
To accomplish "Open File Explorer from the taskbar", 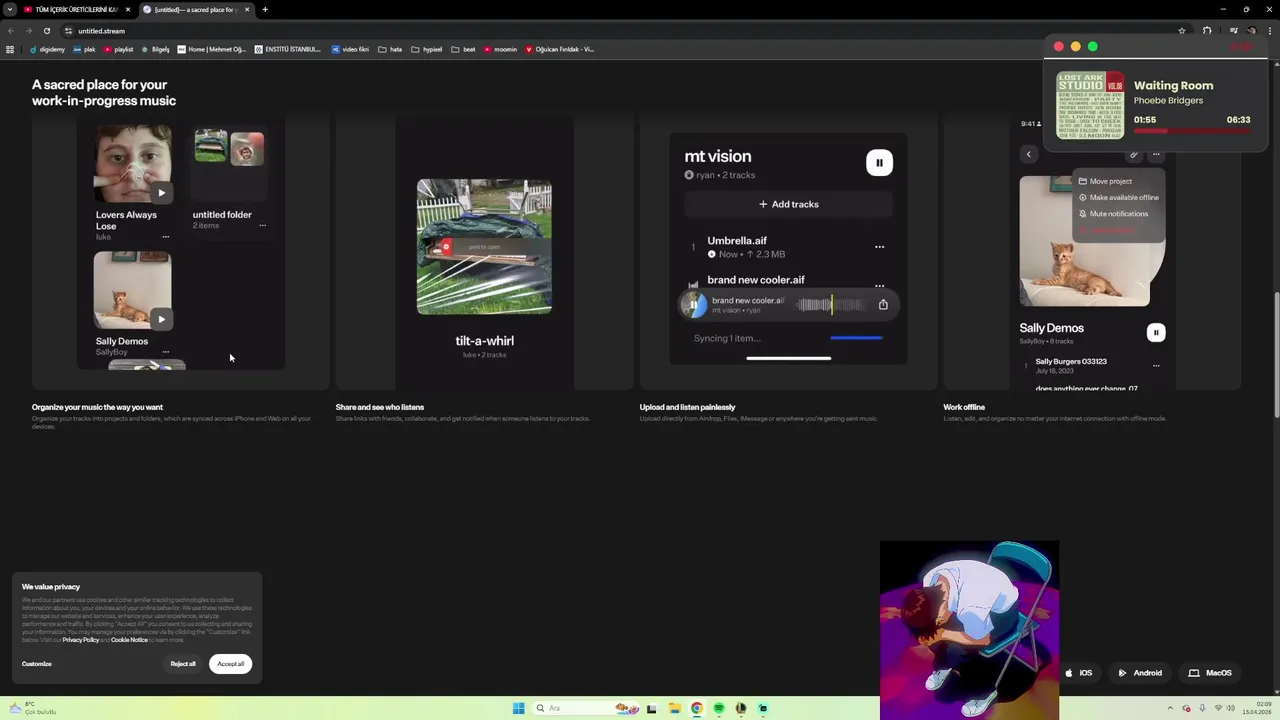I will 674,708.
